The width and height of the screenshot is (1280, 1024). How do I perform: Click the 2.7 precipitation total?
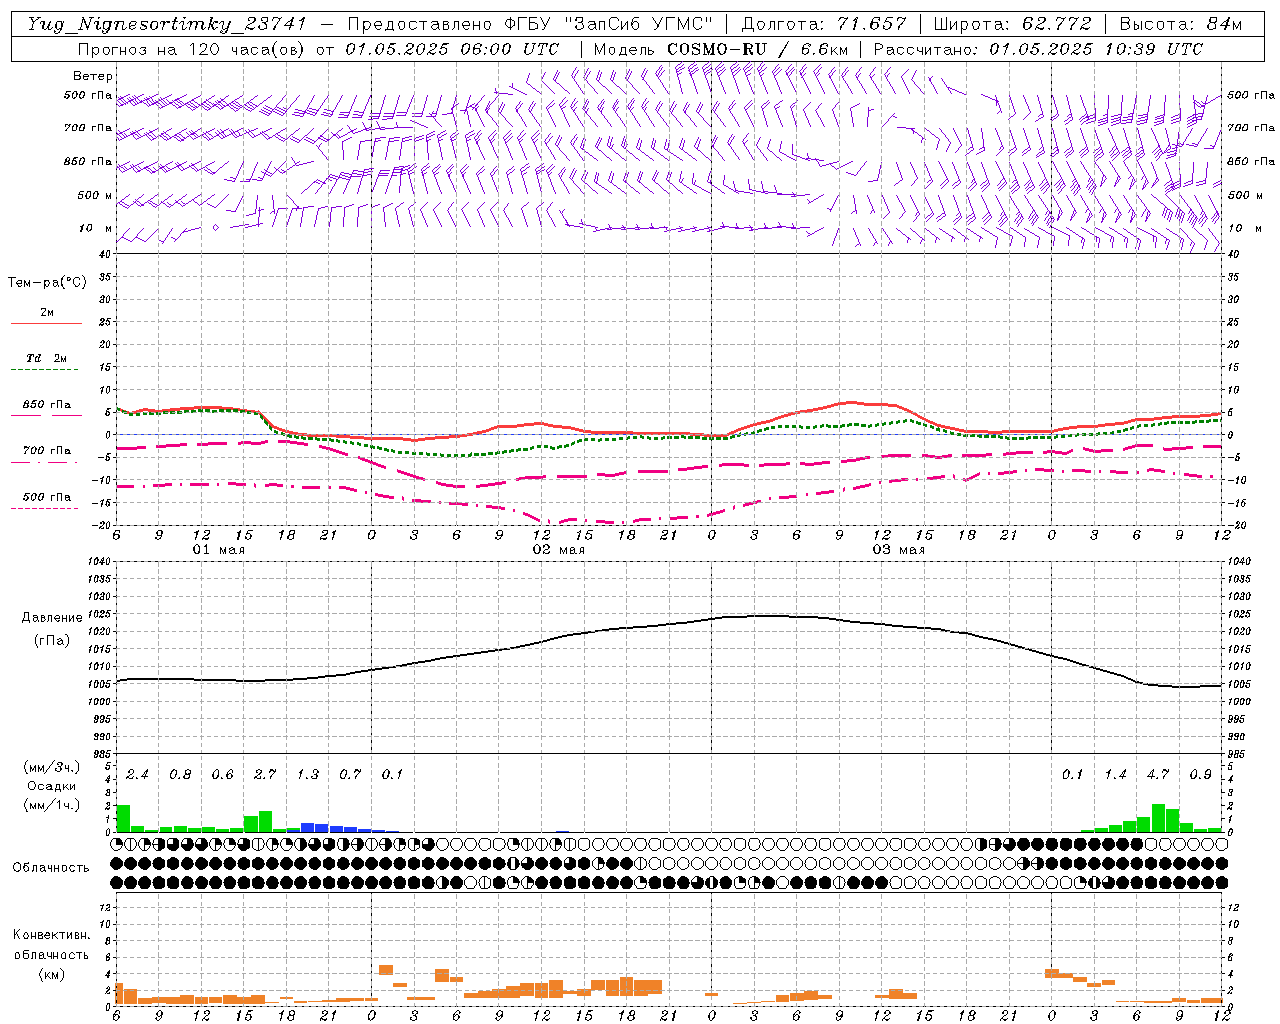(265, 774)
